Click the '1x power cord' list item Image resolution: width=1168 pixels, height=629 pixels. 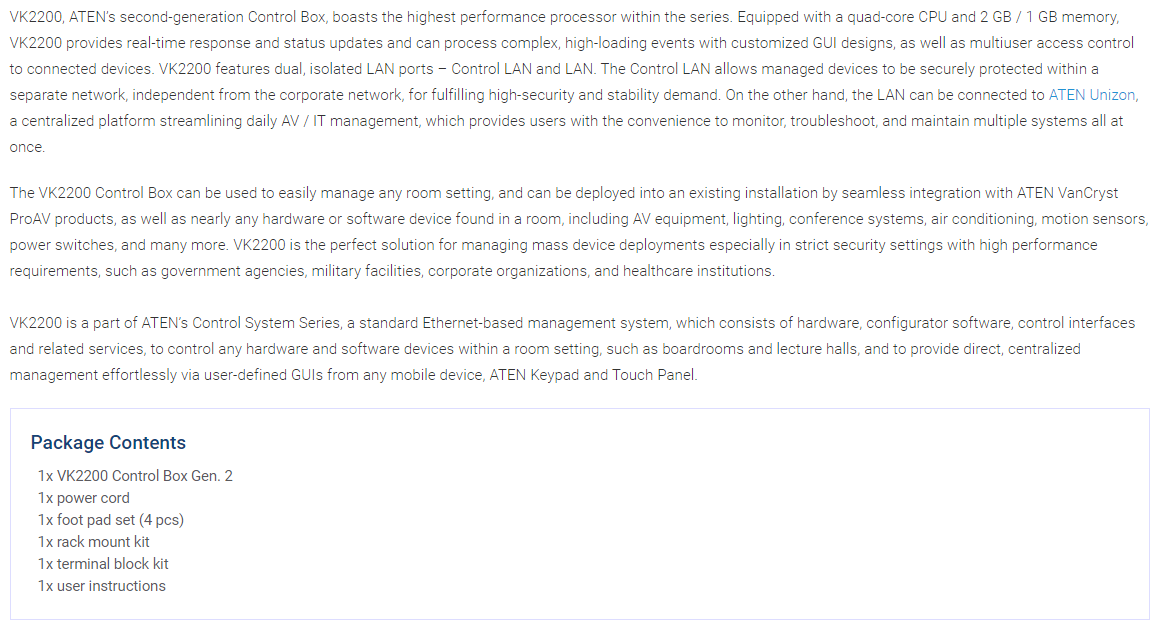84,498
